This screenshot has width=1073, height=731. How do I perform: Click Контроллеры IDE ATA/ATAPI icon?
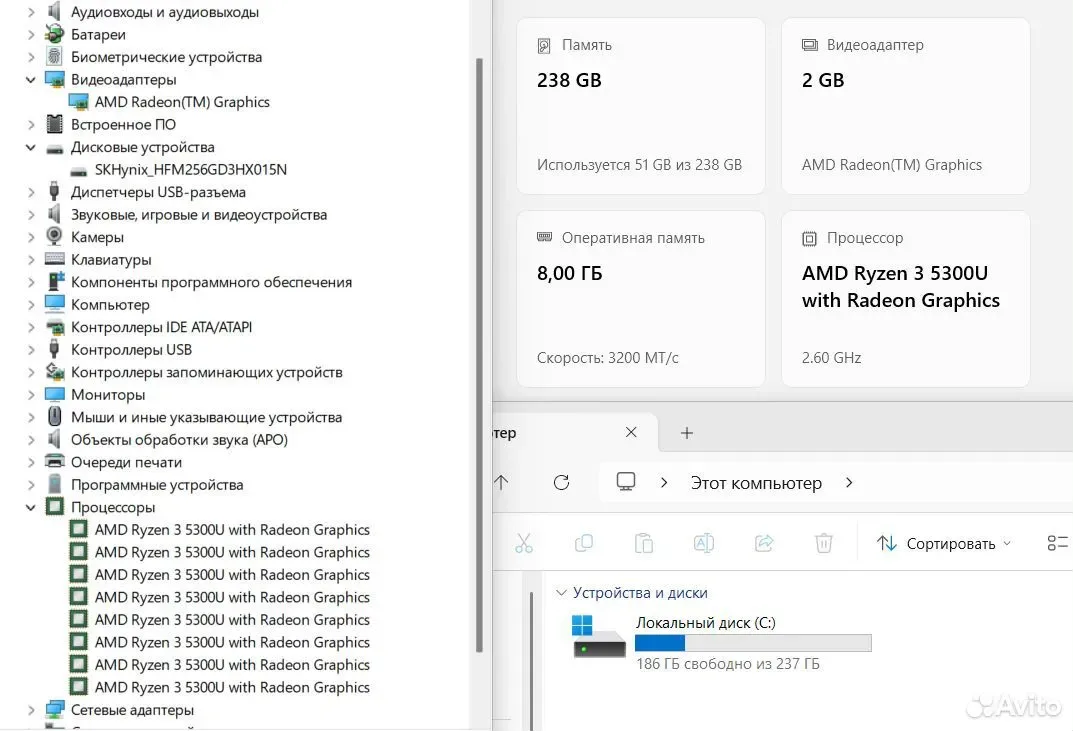tap(55, 327)
